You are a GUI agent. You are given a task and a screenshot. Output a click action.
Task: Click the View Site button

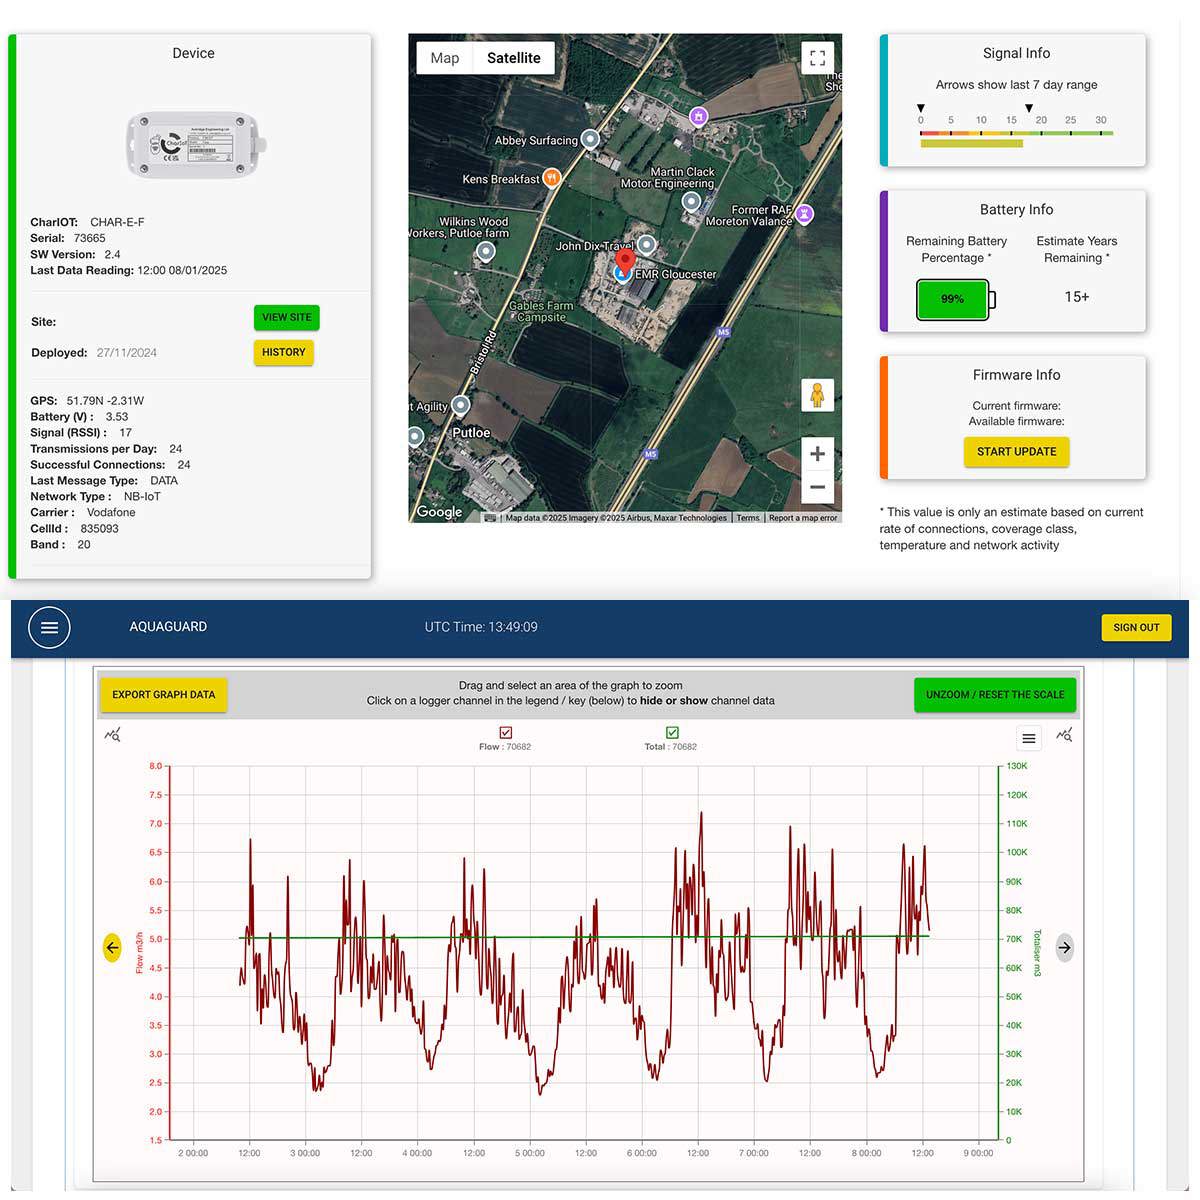[x=286, y=318]
